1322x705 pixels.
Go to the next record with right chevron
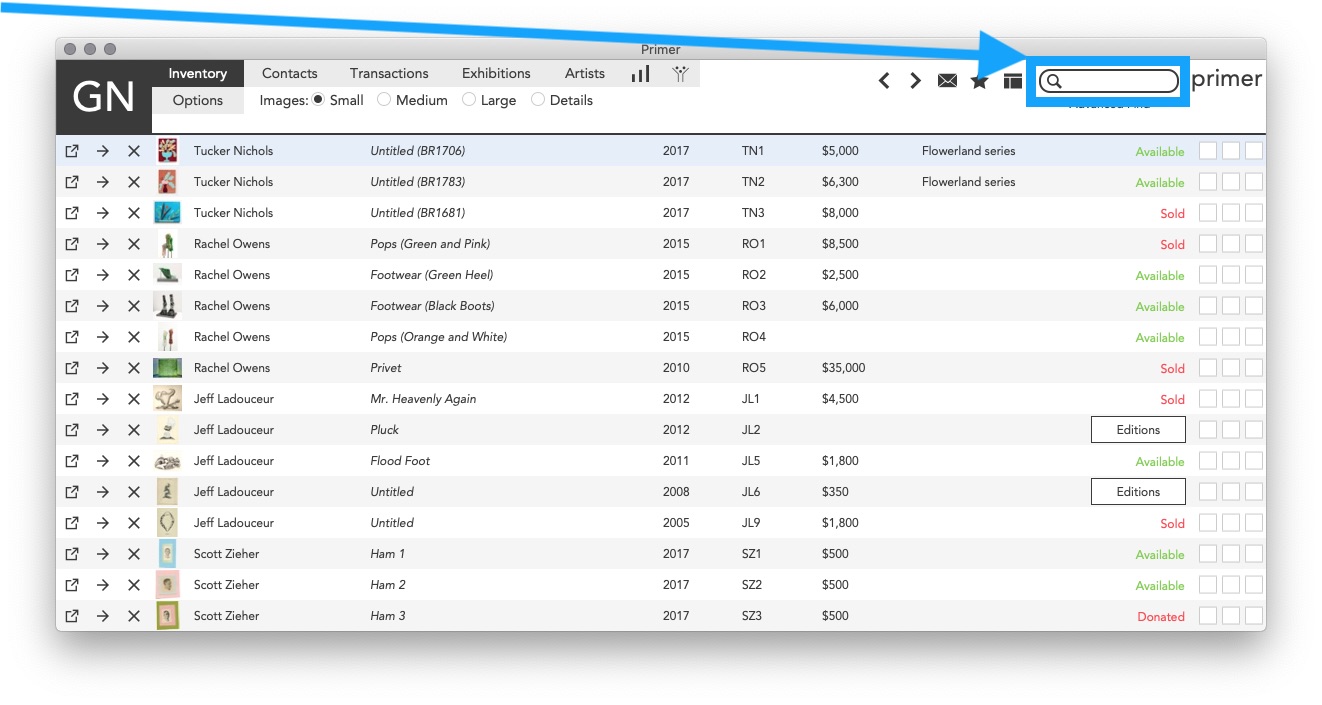(915, 81)
